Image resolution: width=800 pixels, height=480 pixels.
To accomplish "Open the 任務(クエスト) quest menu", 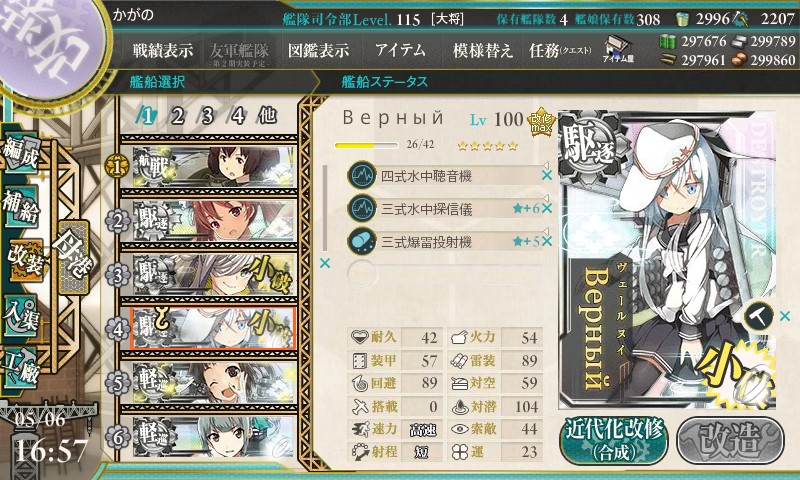I will [560, 50].
